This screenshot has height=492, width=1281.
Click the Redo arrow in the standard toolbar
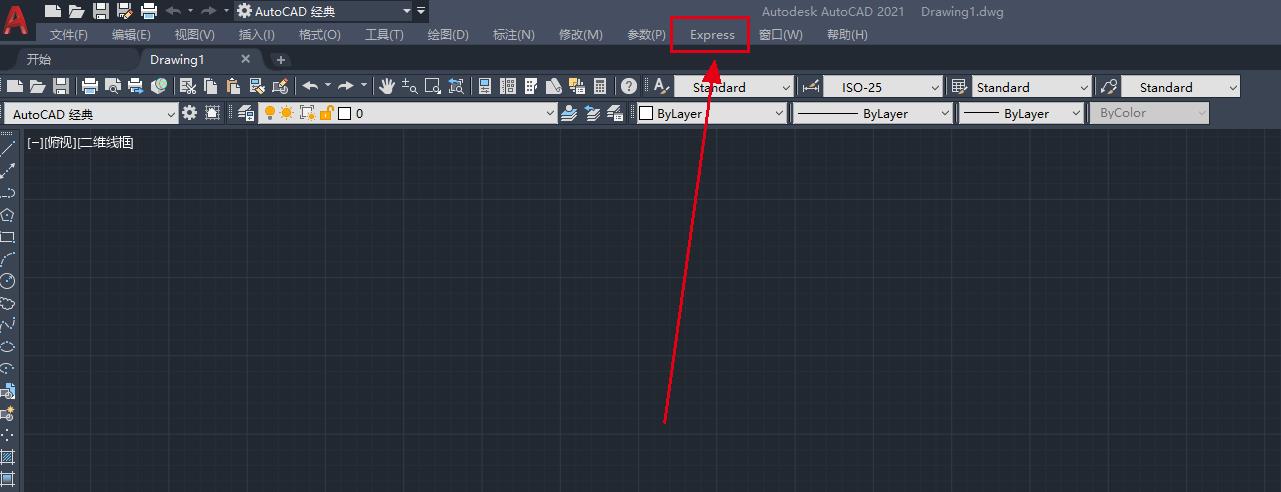346,86
